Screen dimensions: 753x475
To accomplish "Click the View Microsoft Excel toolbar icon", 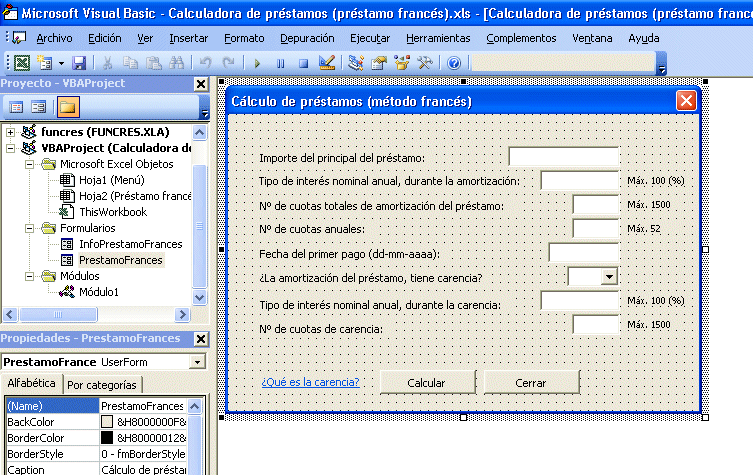I will point(22,63).
